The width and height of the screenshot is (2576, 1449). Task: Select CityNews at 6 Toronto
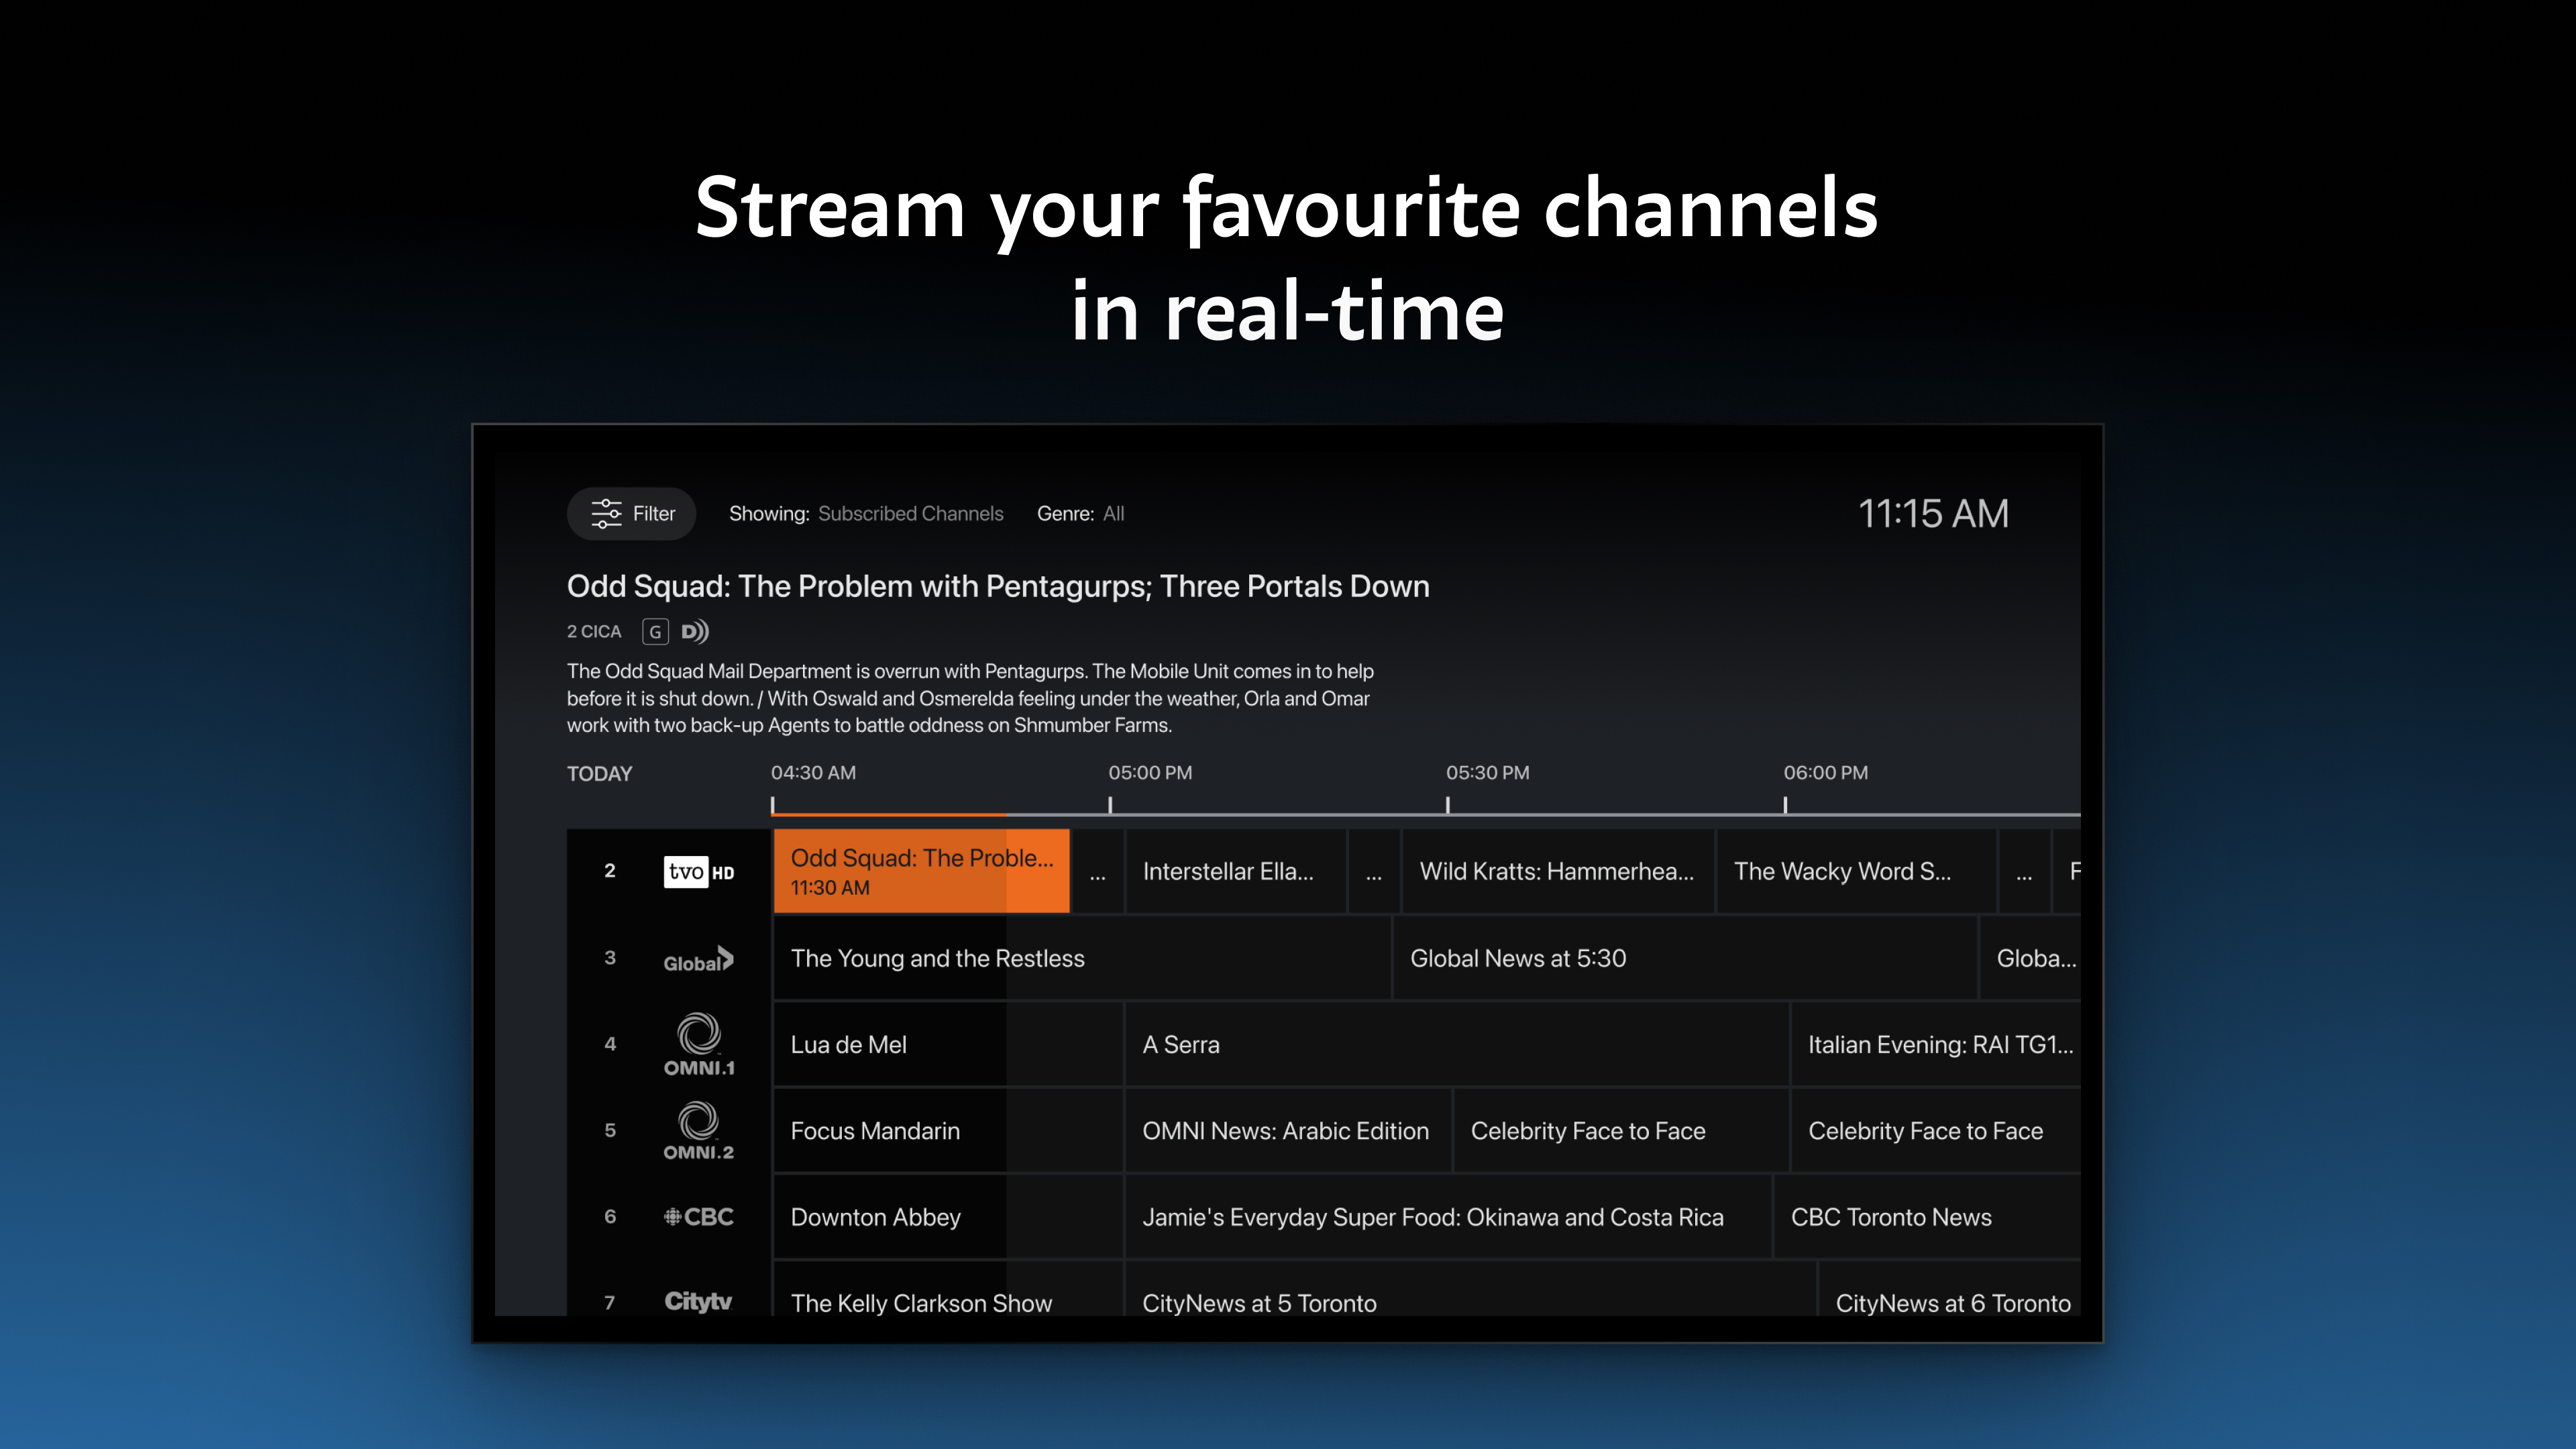point(1950,1290)
